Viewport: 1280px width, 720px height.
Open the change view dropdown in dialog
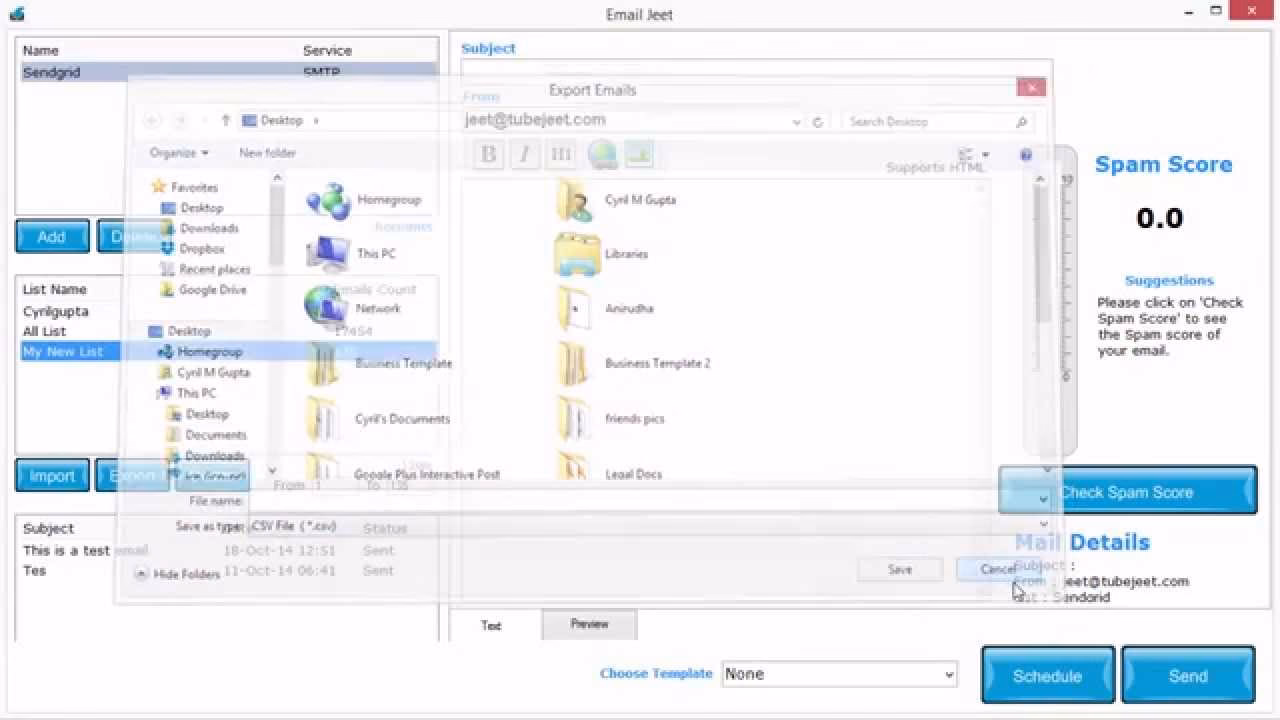coord(985,155)
